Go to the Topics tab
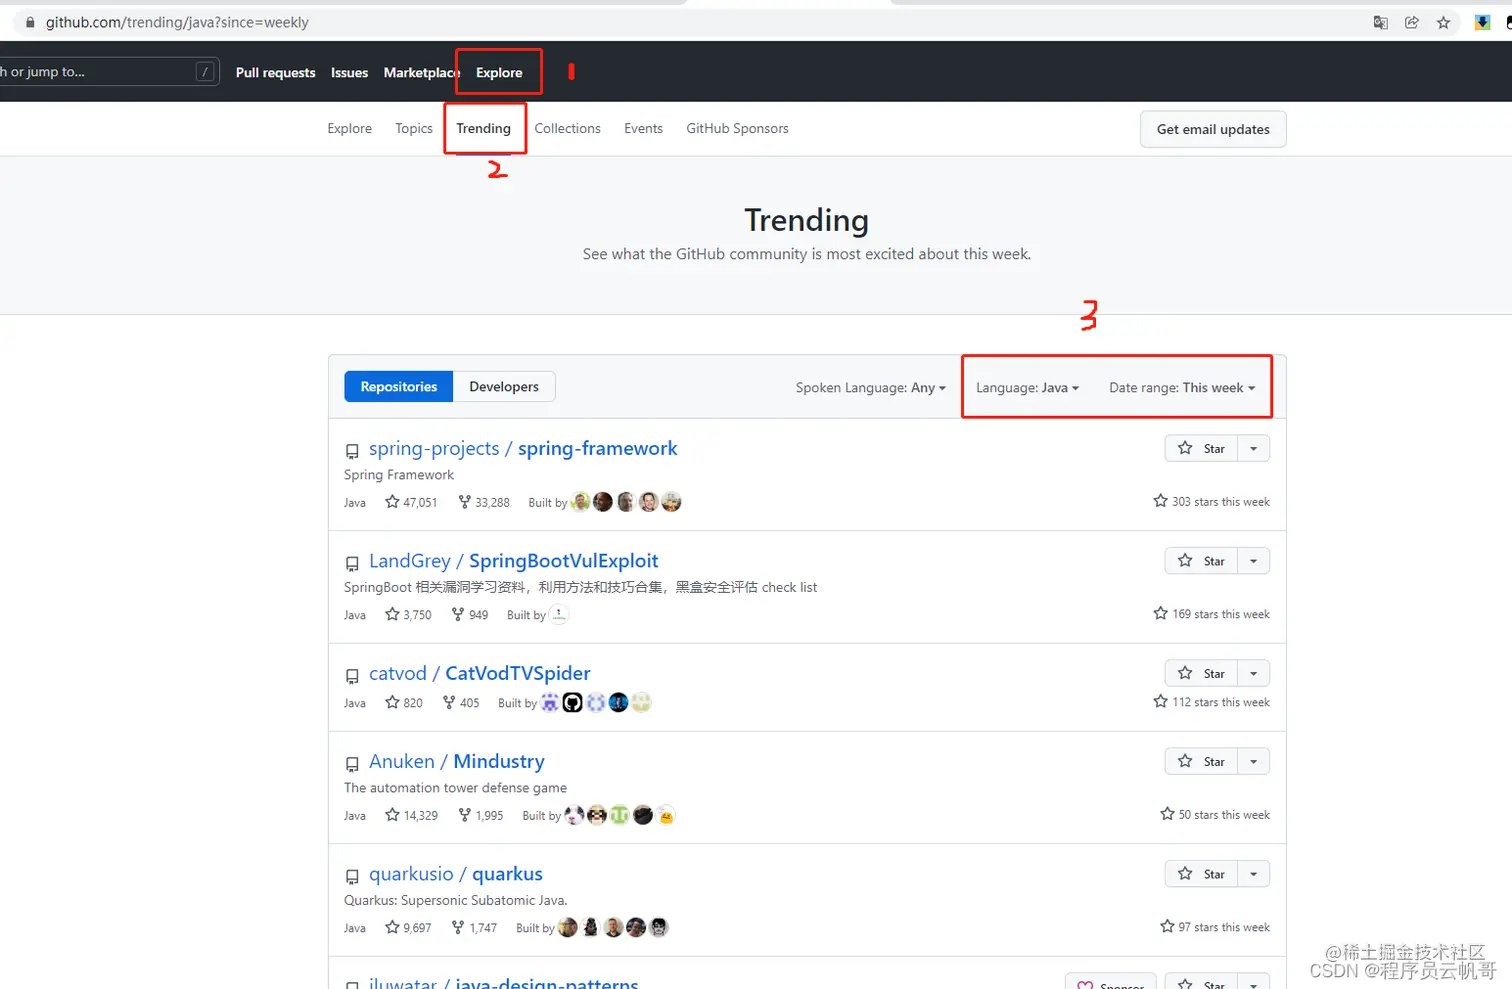The height and width of the screenshot is (989, 1512). 414,128
